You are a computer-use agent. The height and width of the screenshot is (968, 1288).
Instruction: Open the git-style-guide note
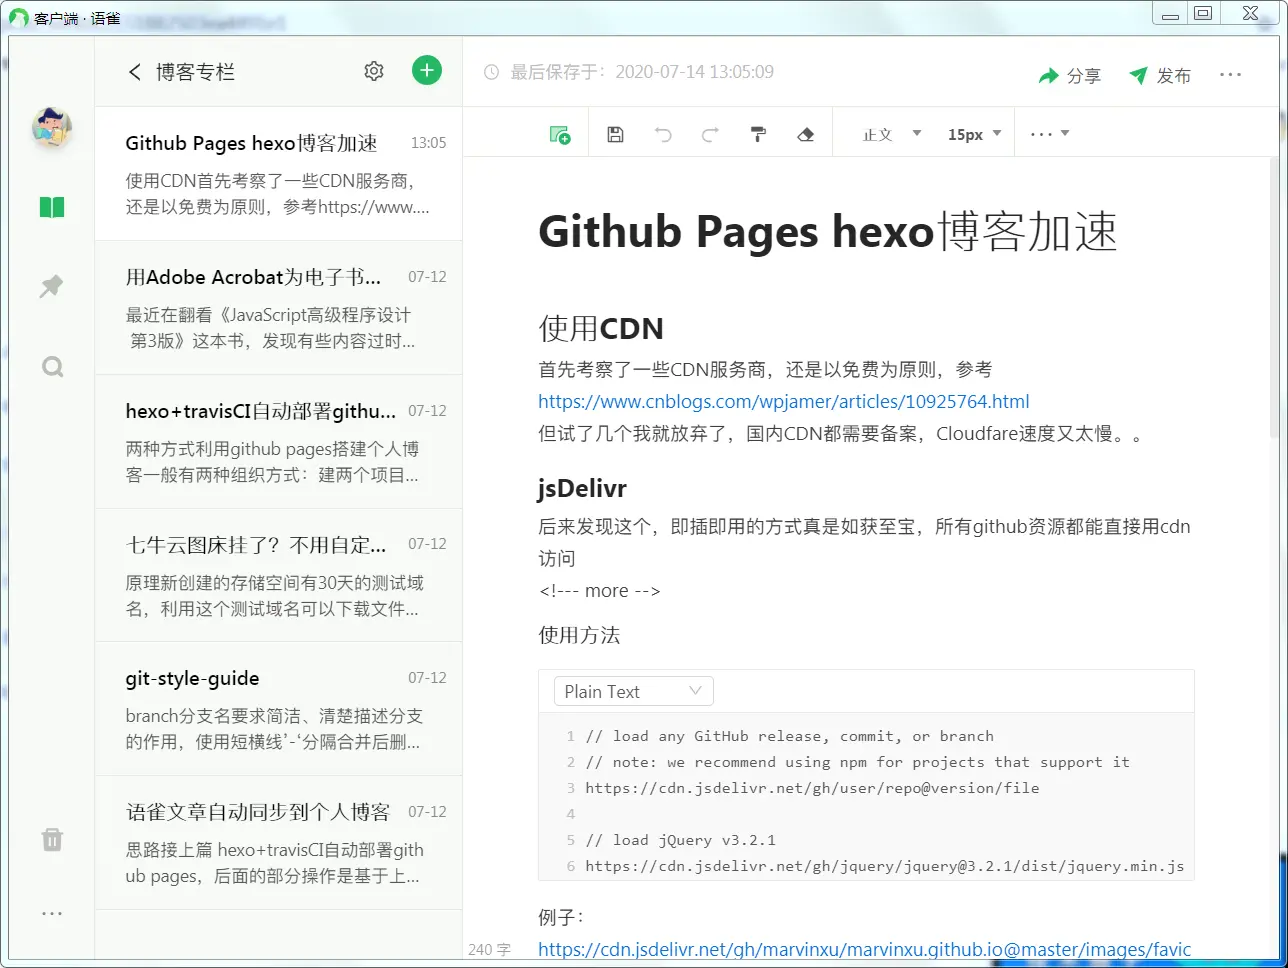click(279, 709)
